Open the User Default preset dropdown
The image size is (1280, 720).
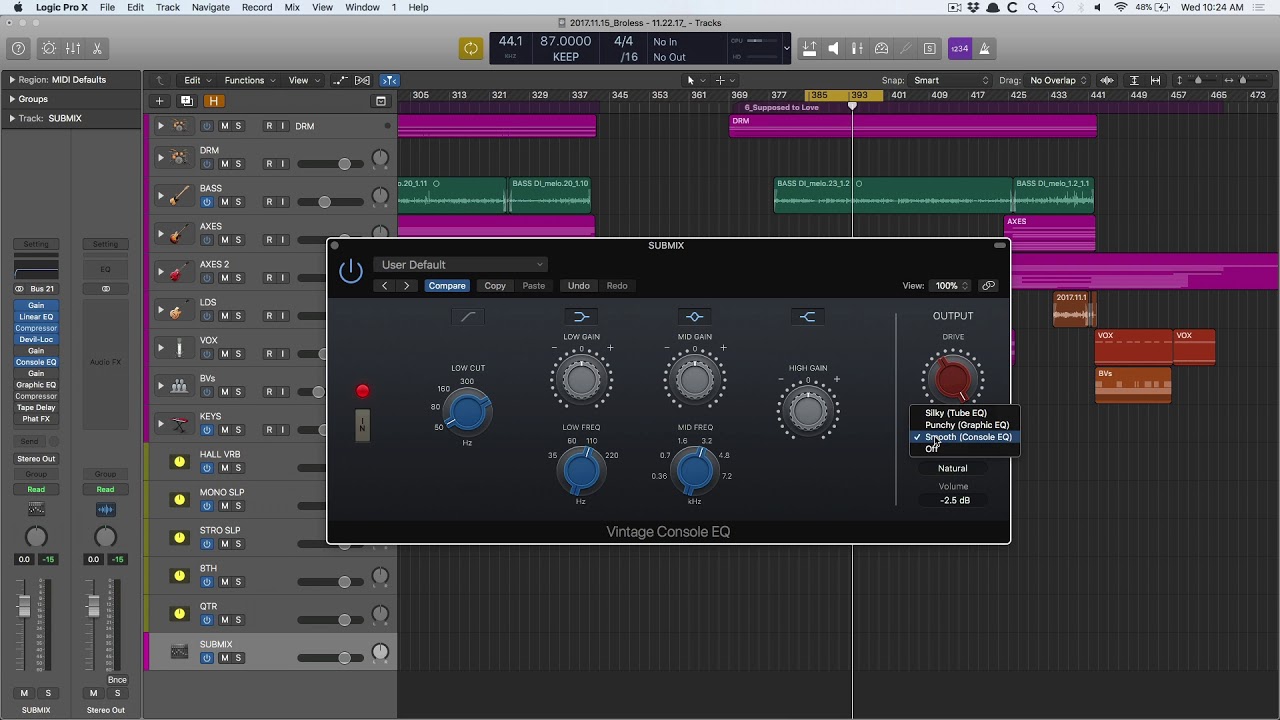(461, 265)
